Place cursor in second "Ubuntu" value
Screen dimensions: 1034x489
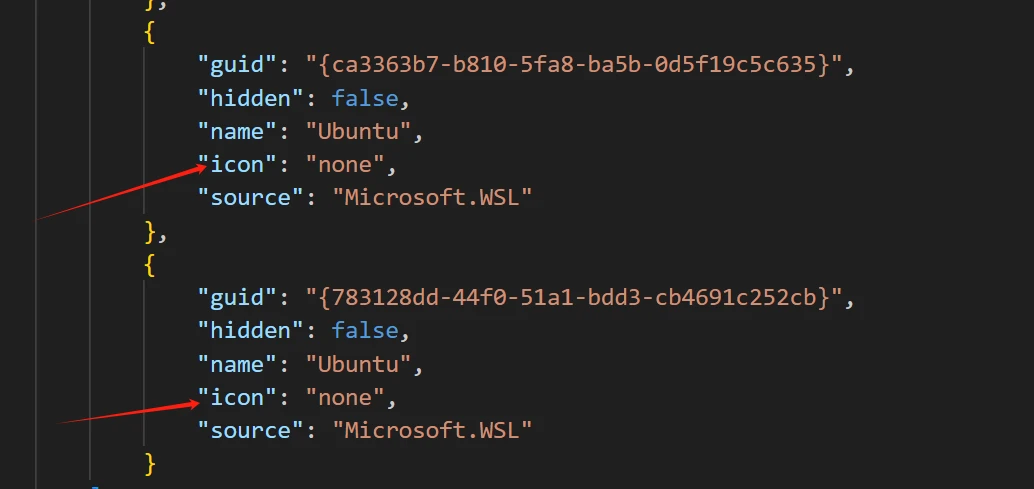point(359,364)
